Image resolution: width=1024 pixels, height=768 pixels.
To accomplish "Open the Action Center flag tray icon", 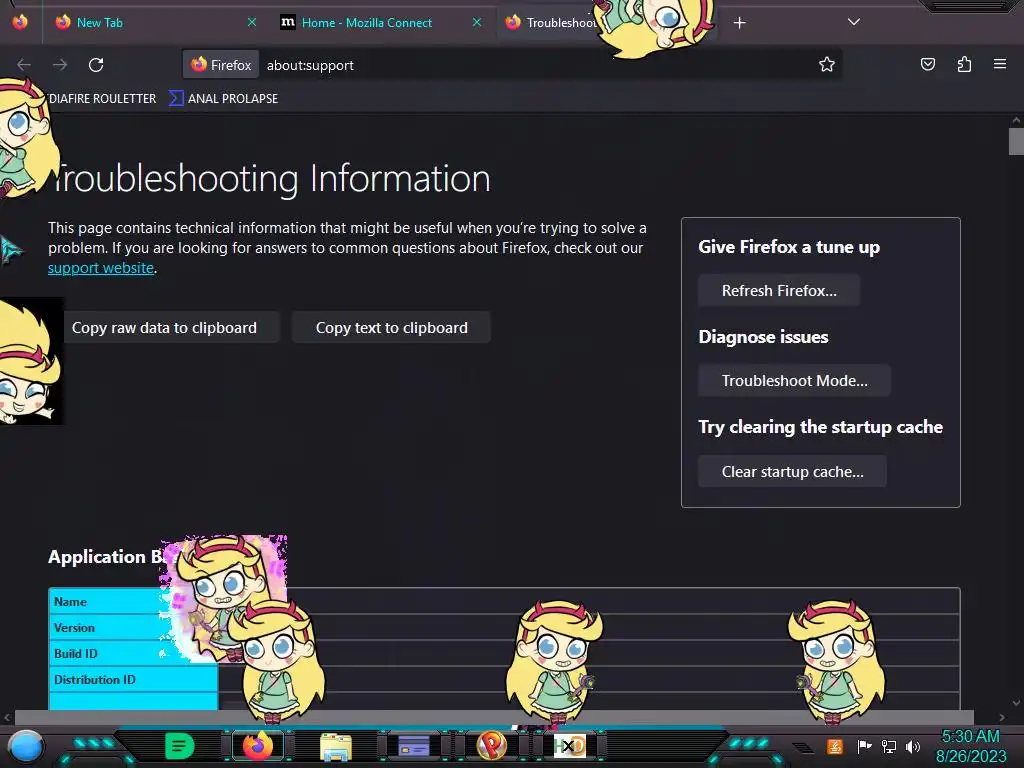I will click(x=864, y=746).
